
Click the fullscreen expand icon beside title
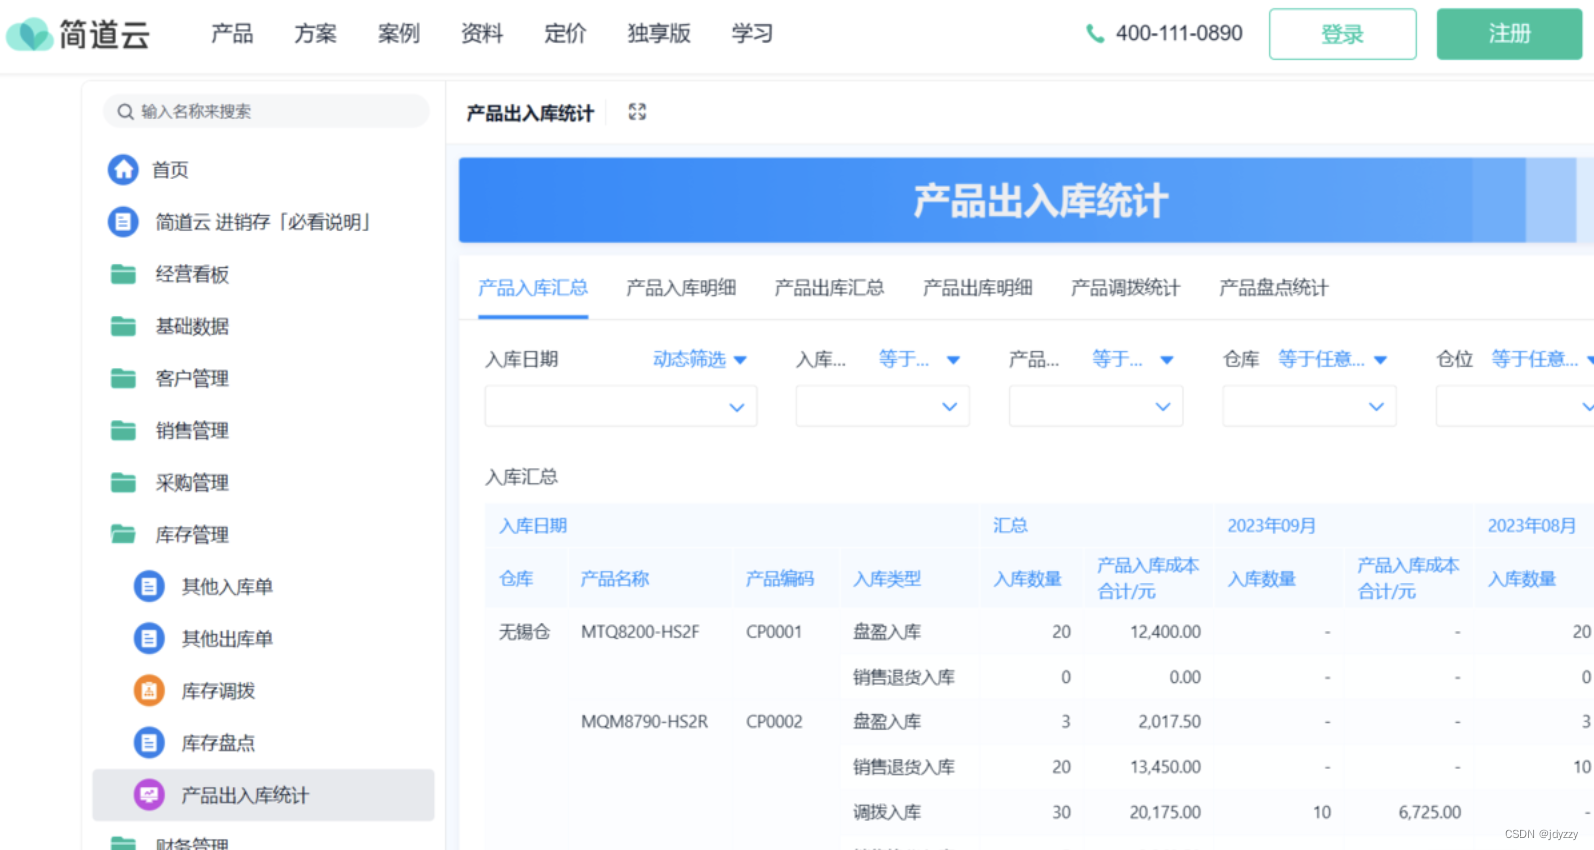pyautogui.click(x=637, y=112)
